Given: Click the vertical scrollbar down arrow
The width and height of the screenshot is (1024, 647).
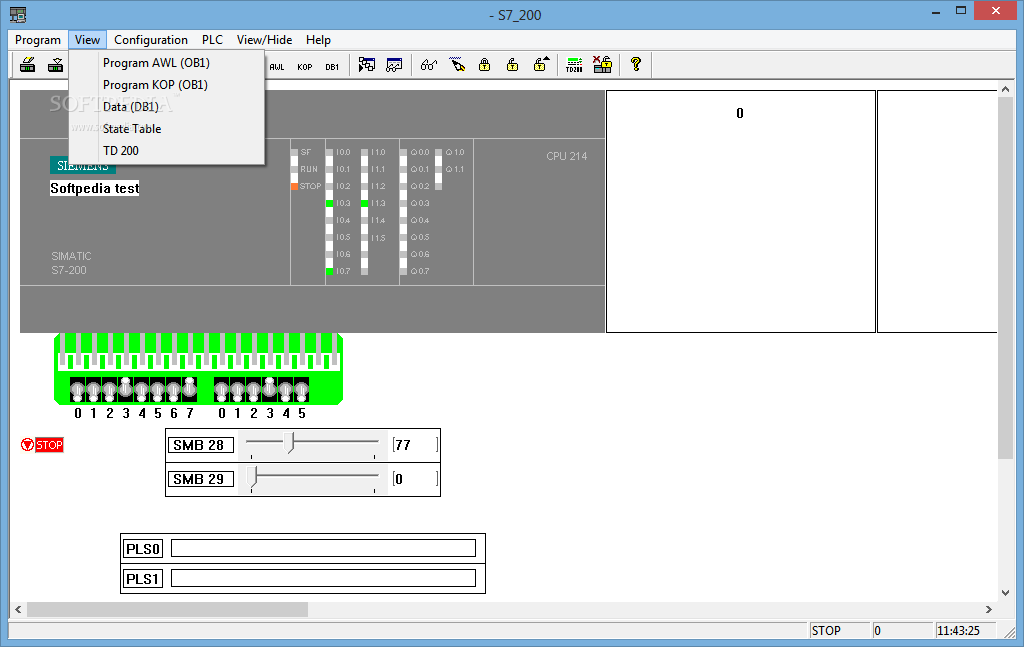Looking at the screenshot, I should pyautogui.click(x=1005, y=593).
